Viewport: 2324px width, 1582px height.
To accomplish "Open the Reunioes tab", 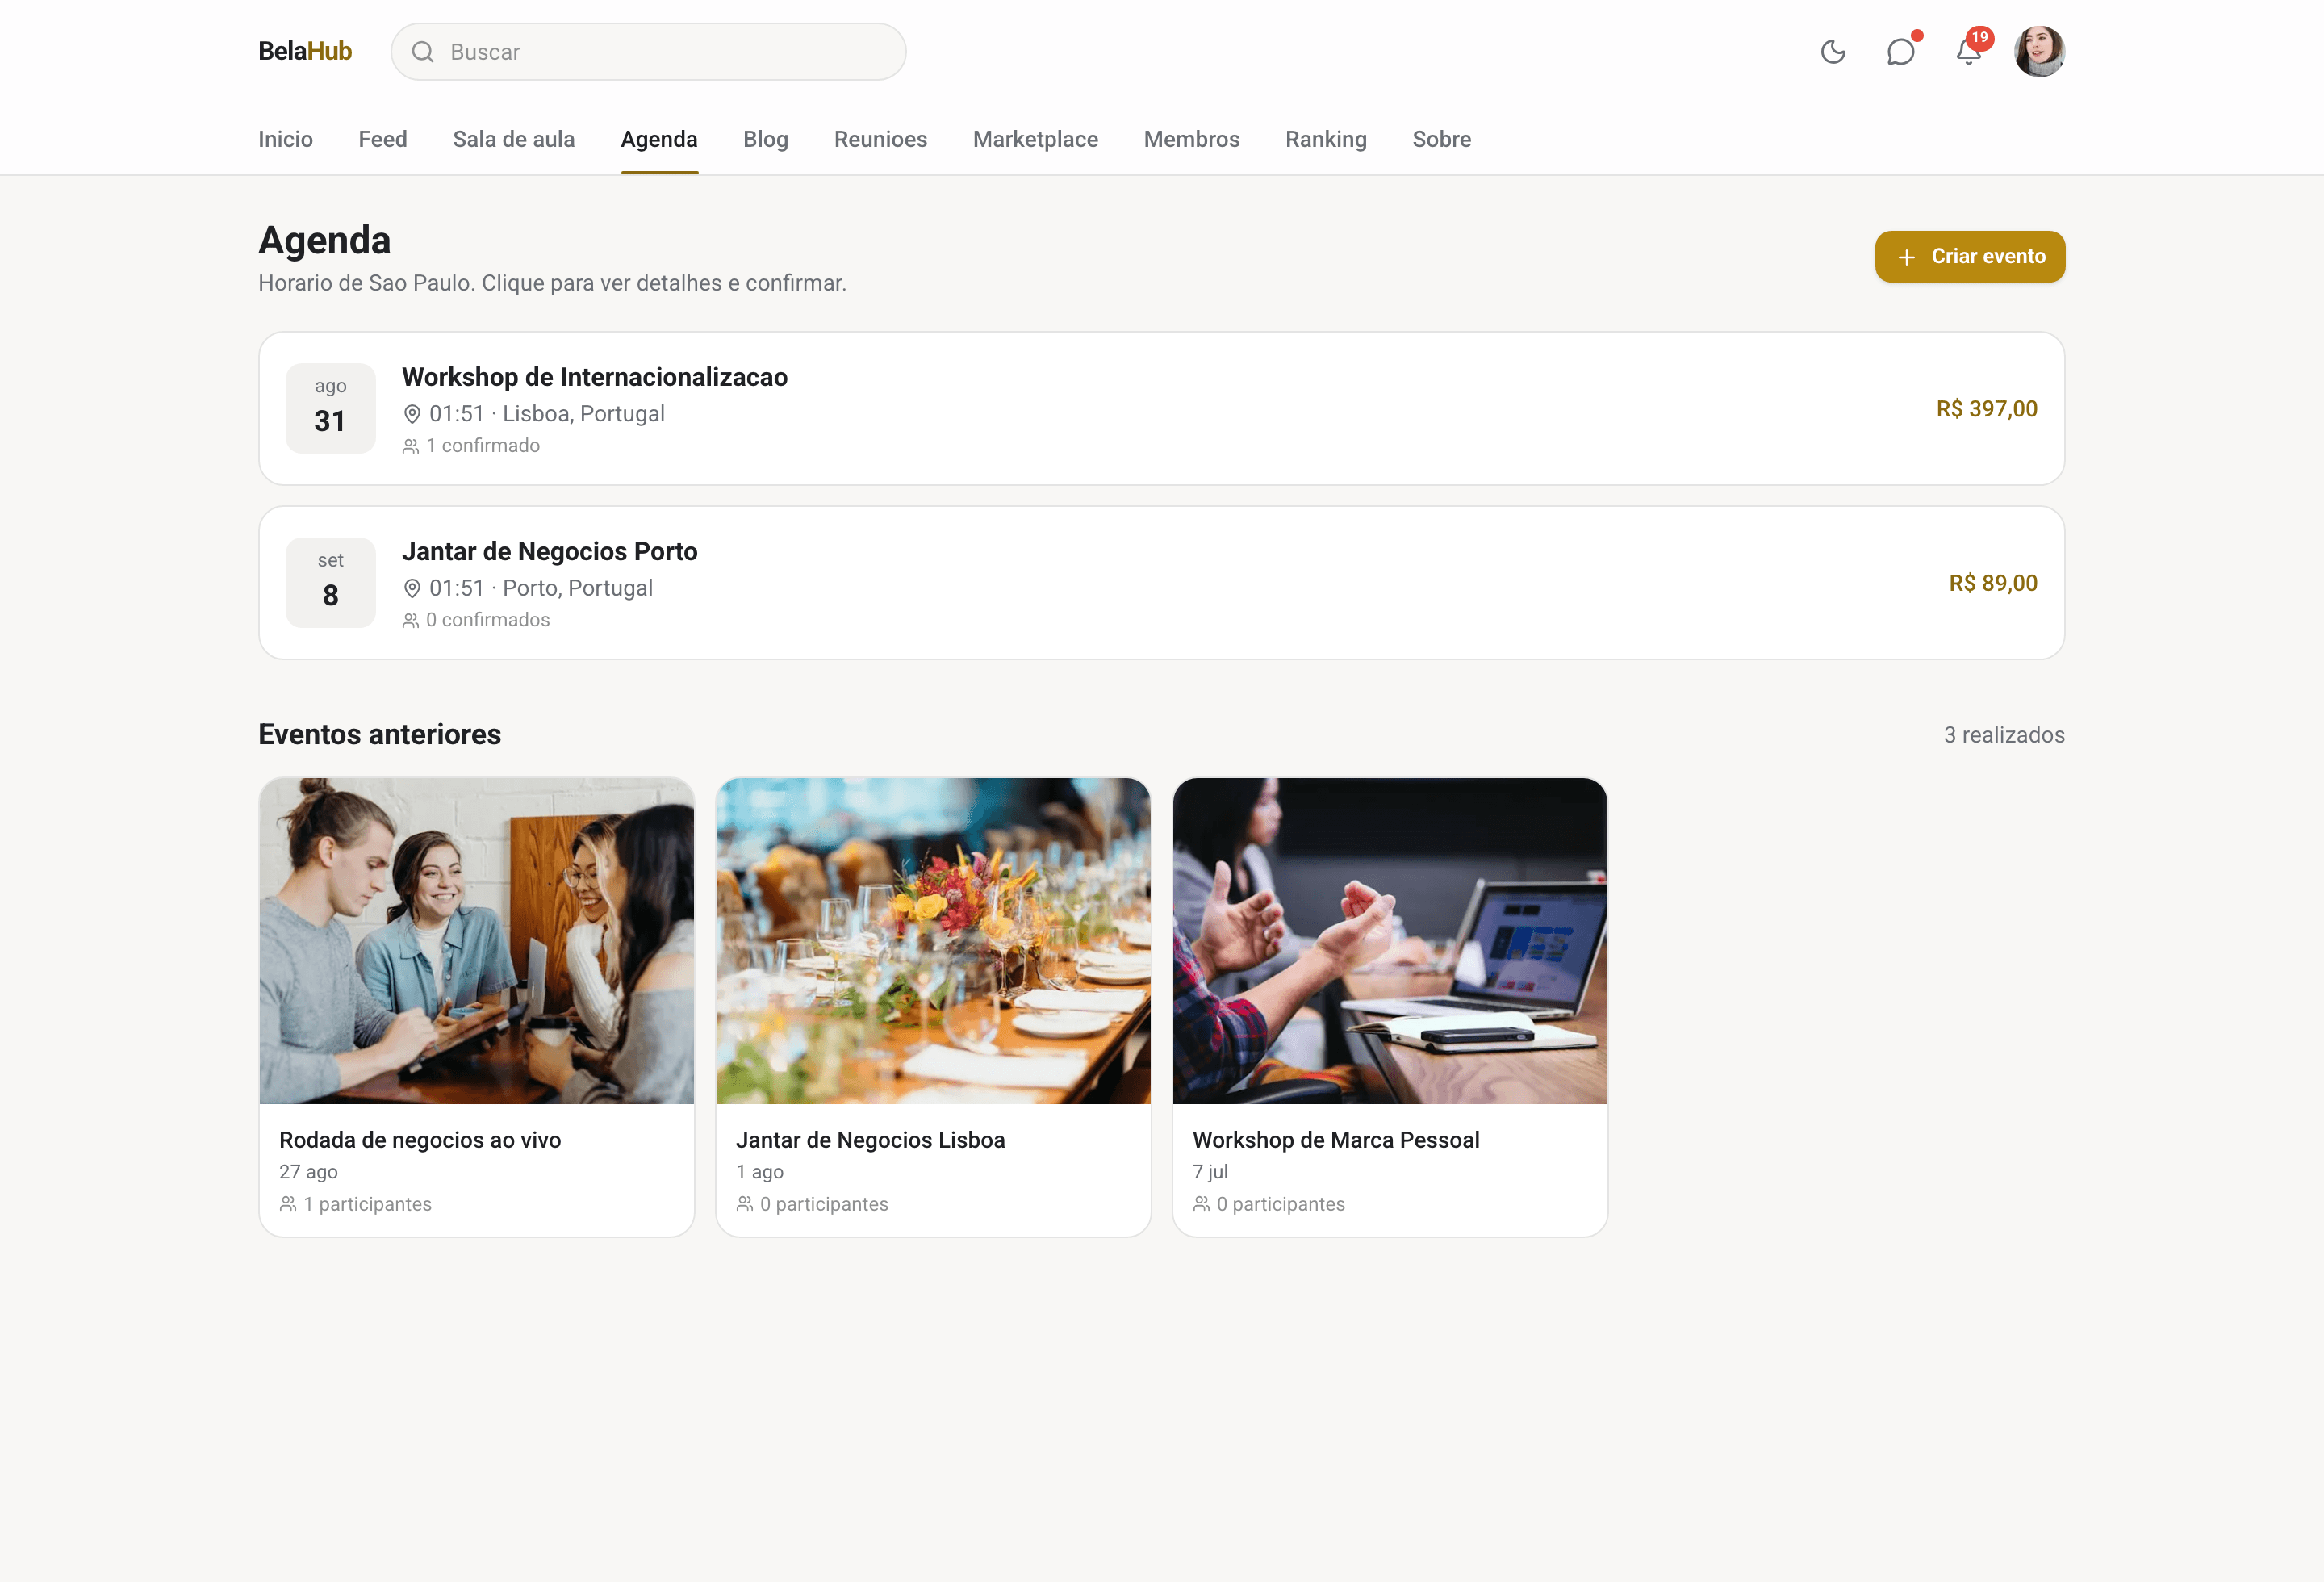I will point(880,139).
